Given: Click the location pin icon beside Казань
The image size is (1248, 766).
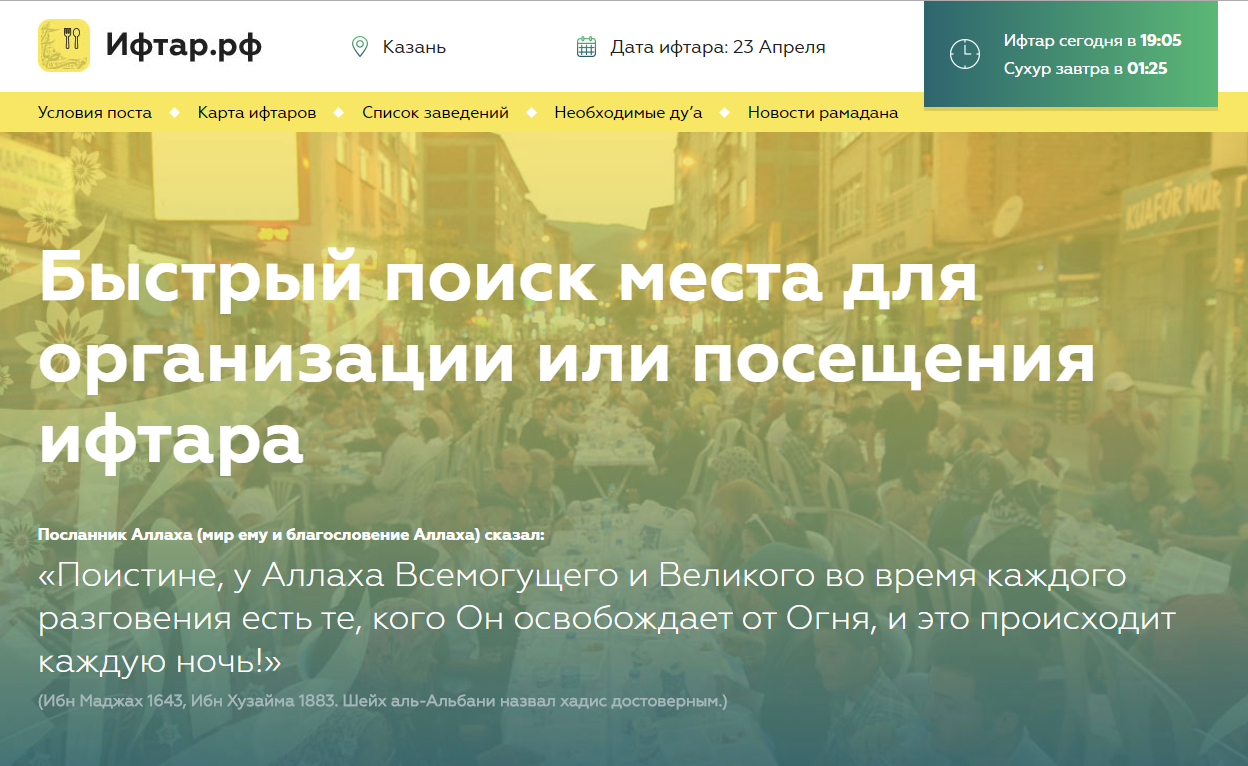Looking at the screenshot, I should (x=360, y=47).
